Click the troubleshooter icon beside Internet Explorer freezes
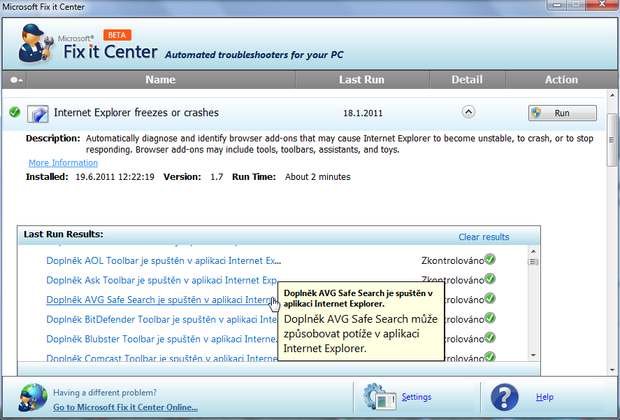 [x=38, y=114]
